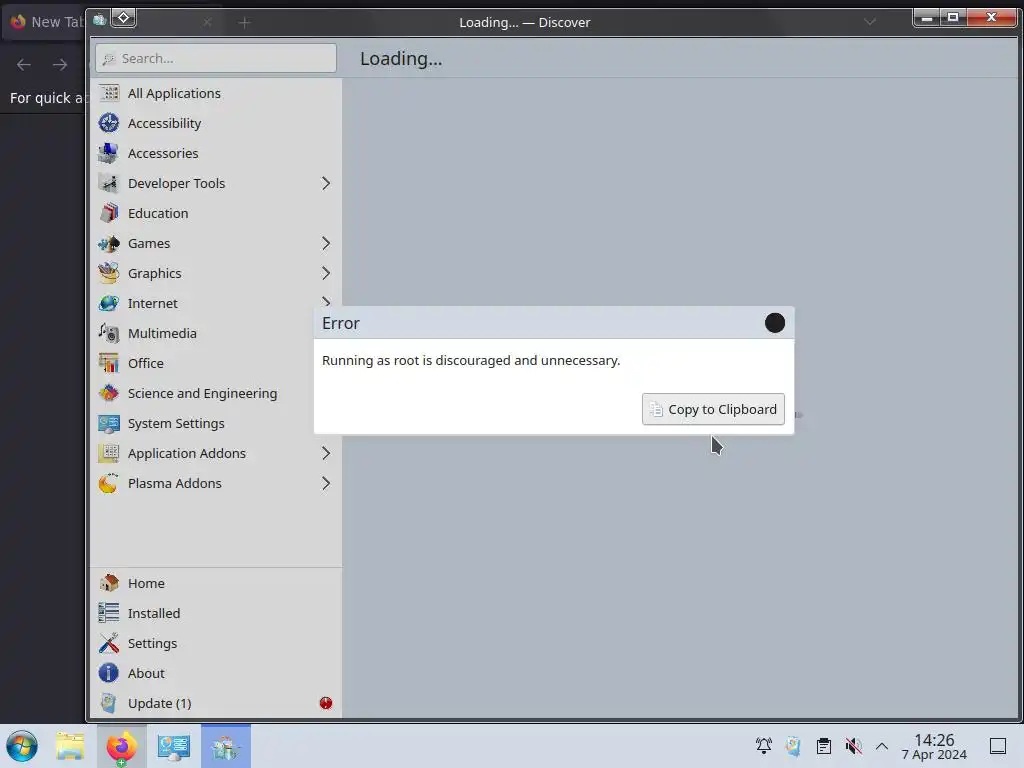The width and height of the screenshot is (1024, 768).
Task: Open System Settings taskbar icon
Action: [x=173, y=746]
